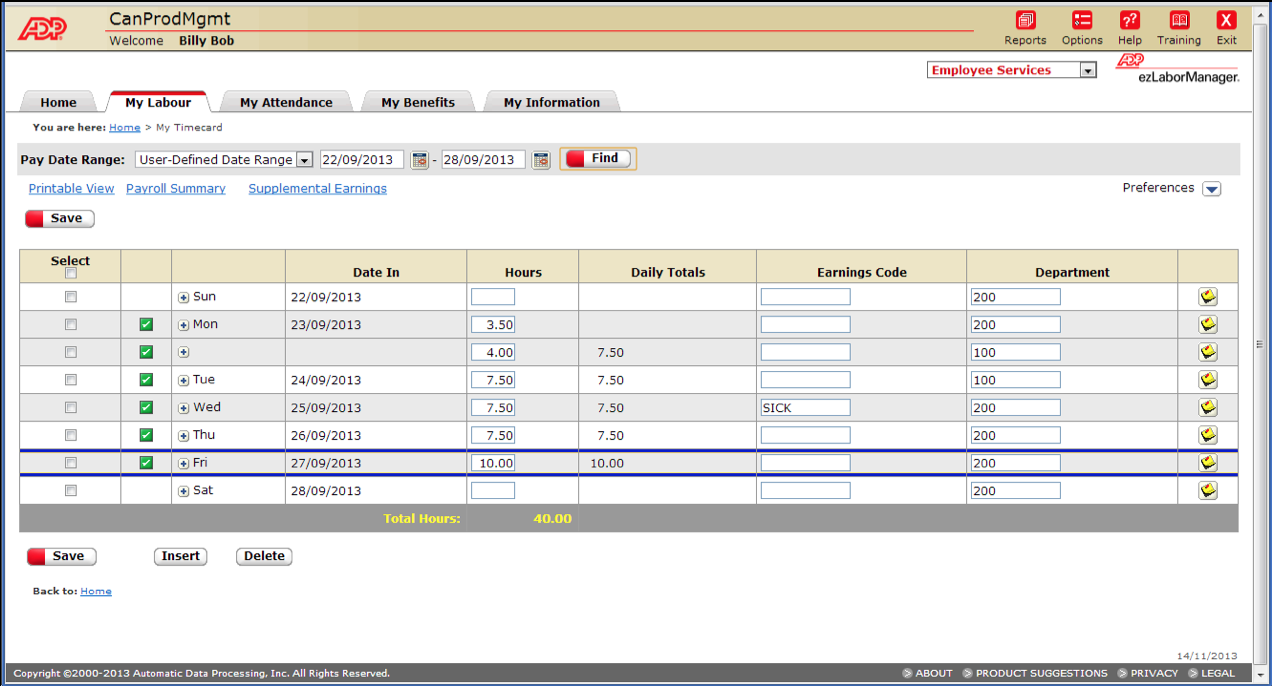Viewport: 1272px width, 686px height.
Task: Open the Employee Services dropdown
Action: pyautogui.click(x=1012, y=70)
